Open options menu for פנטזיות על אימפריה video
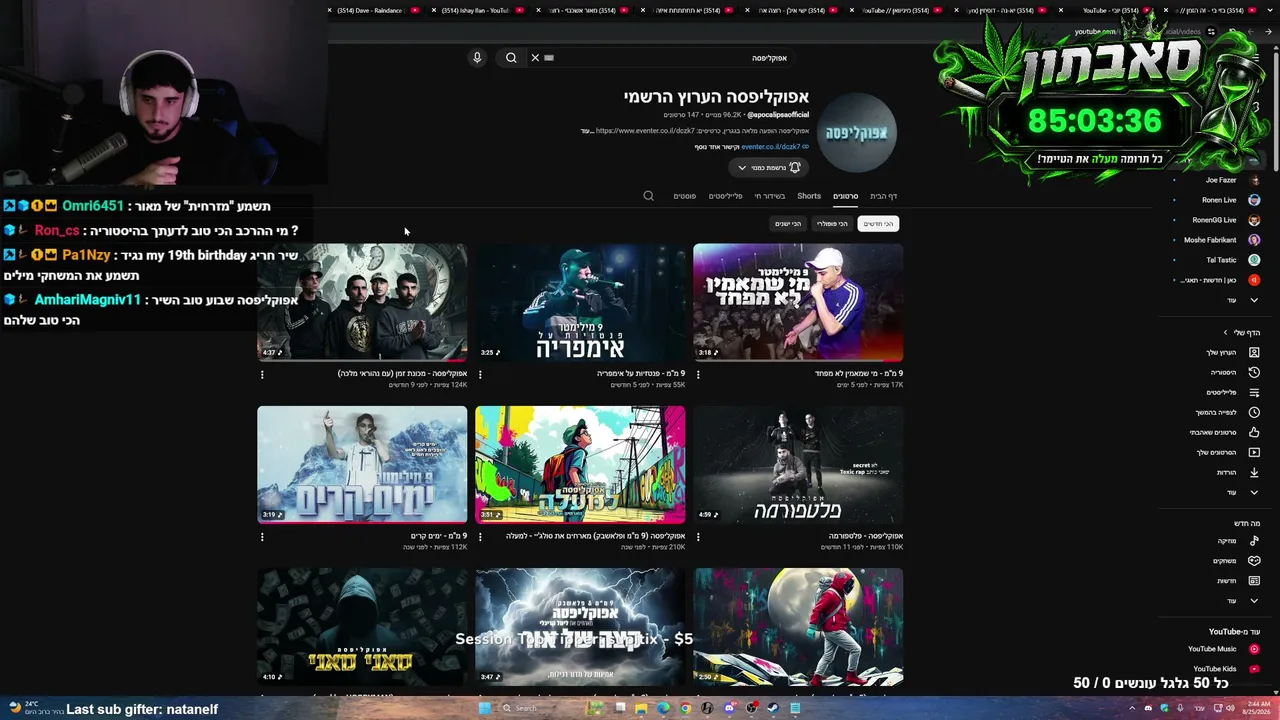The width and height of the screenshot is (1280, 720). [x=480, y=375]
